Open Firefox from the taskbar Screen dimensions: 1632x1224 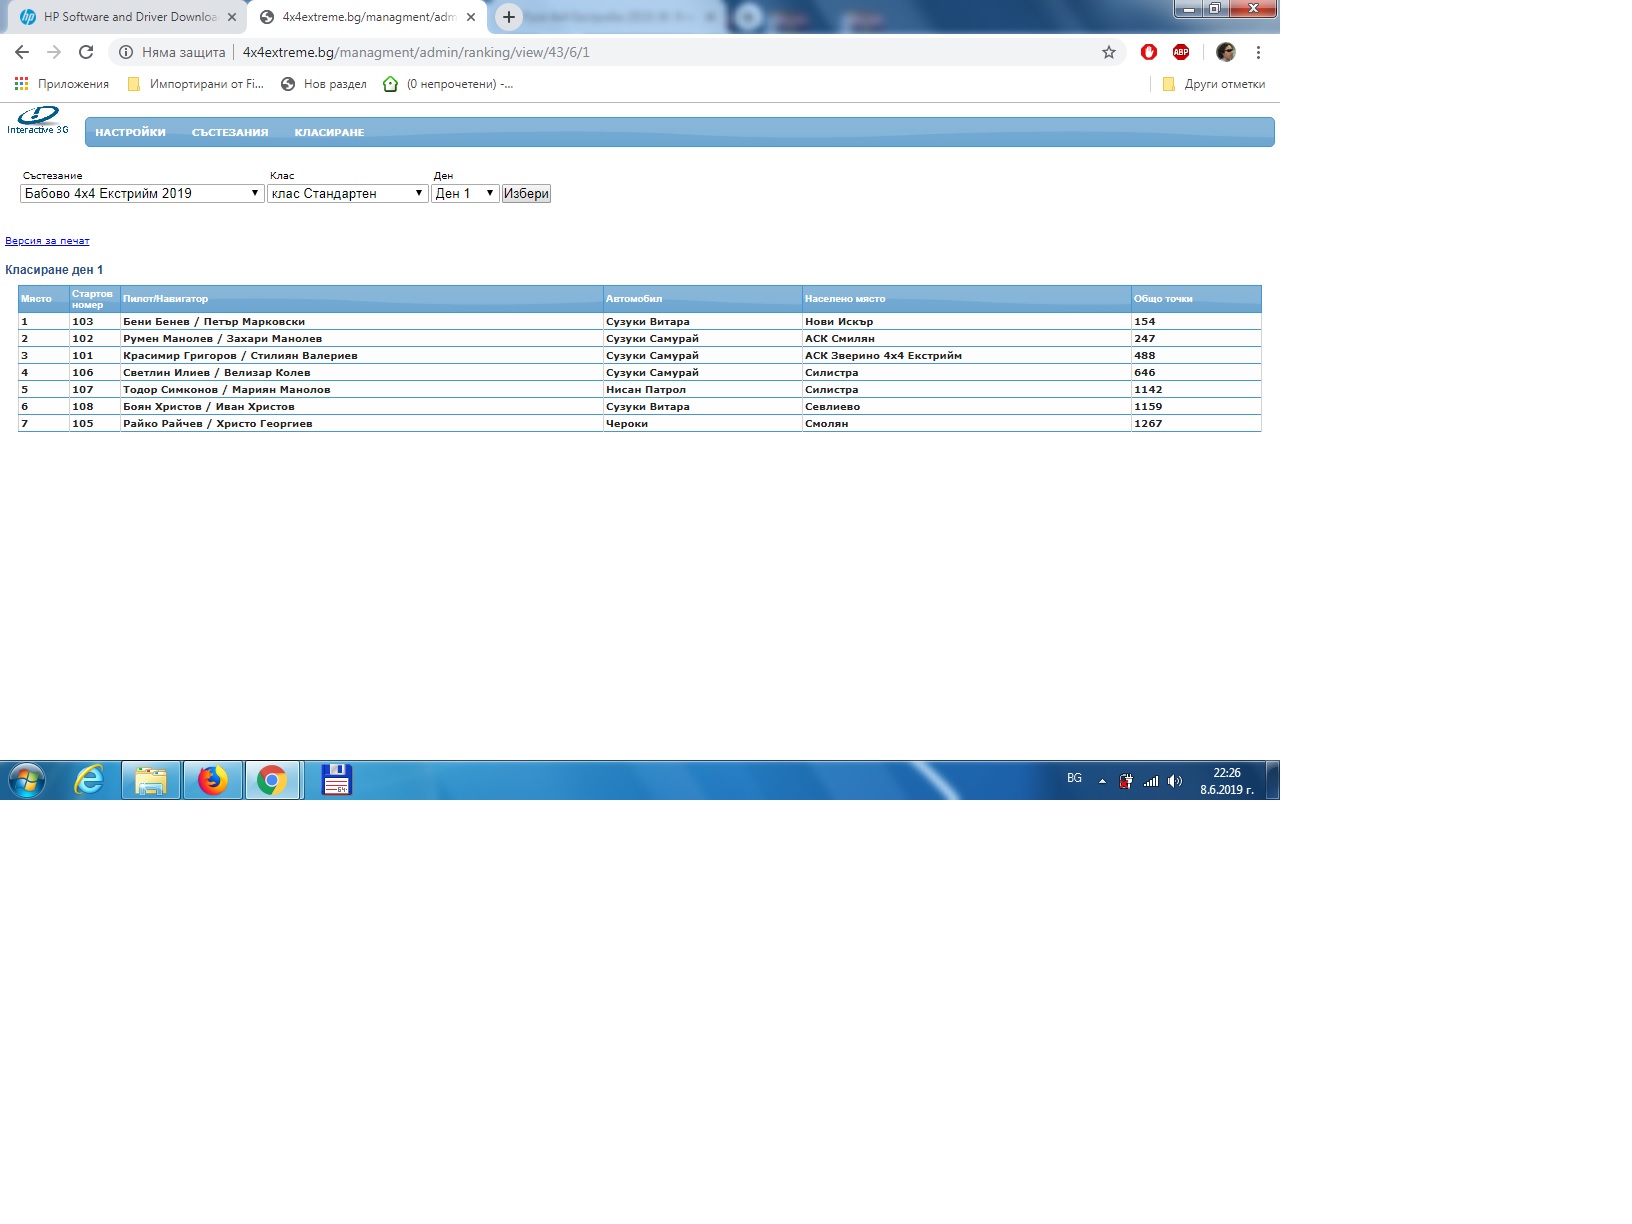click(x=212, y=780)
